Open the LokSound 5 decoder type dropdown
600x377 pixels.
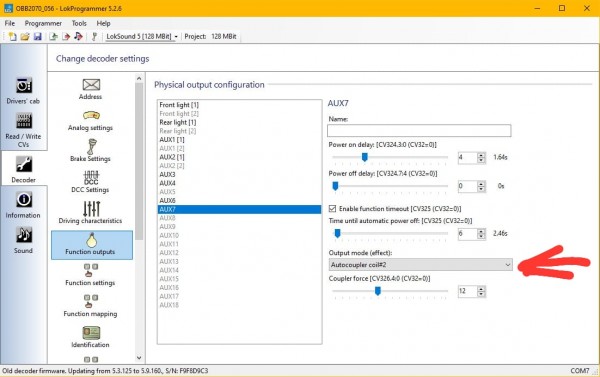click(142, 36)
